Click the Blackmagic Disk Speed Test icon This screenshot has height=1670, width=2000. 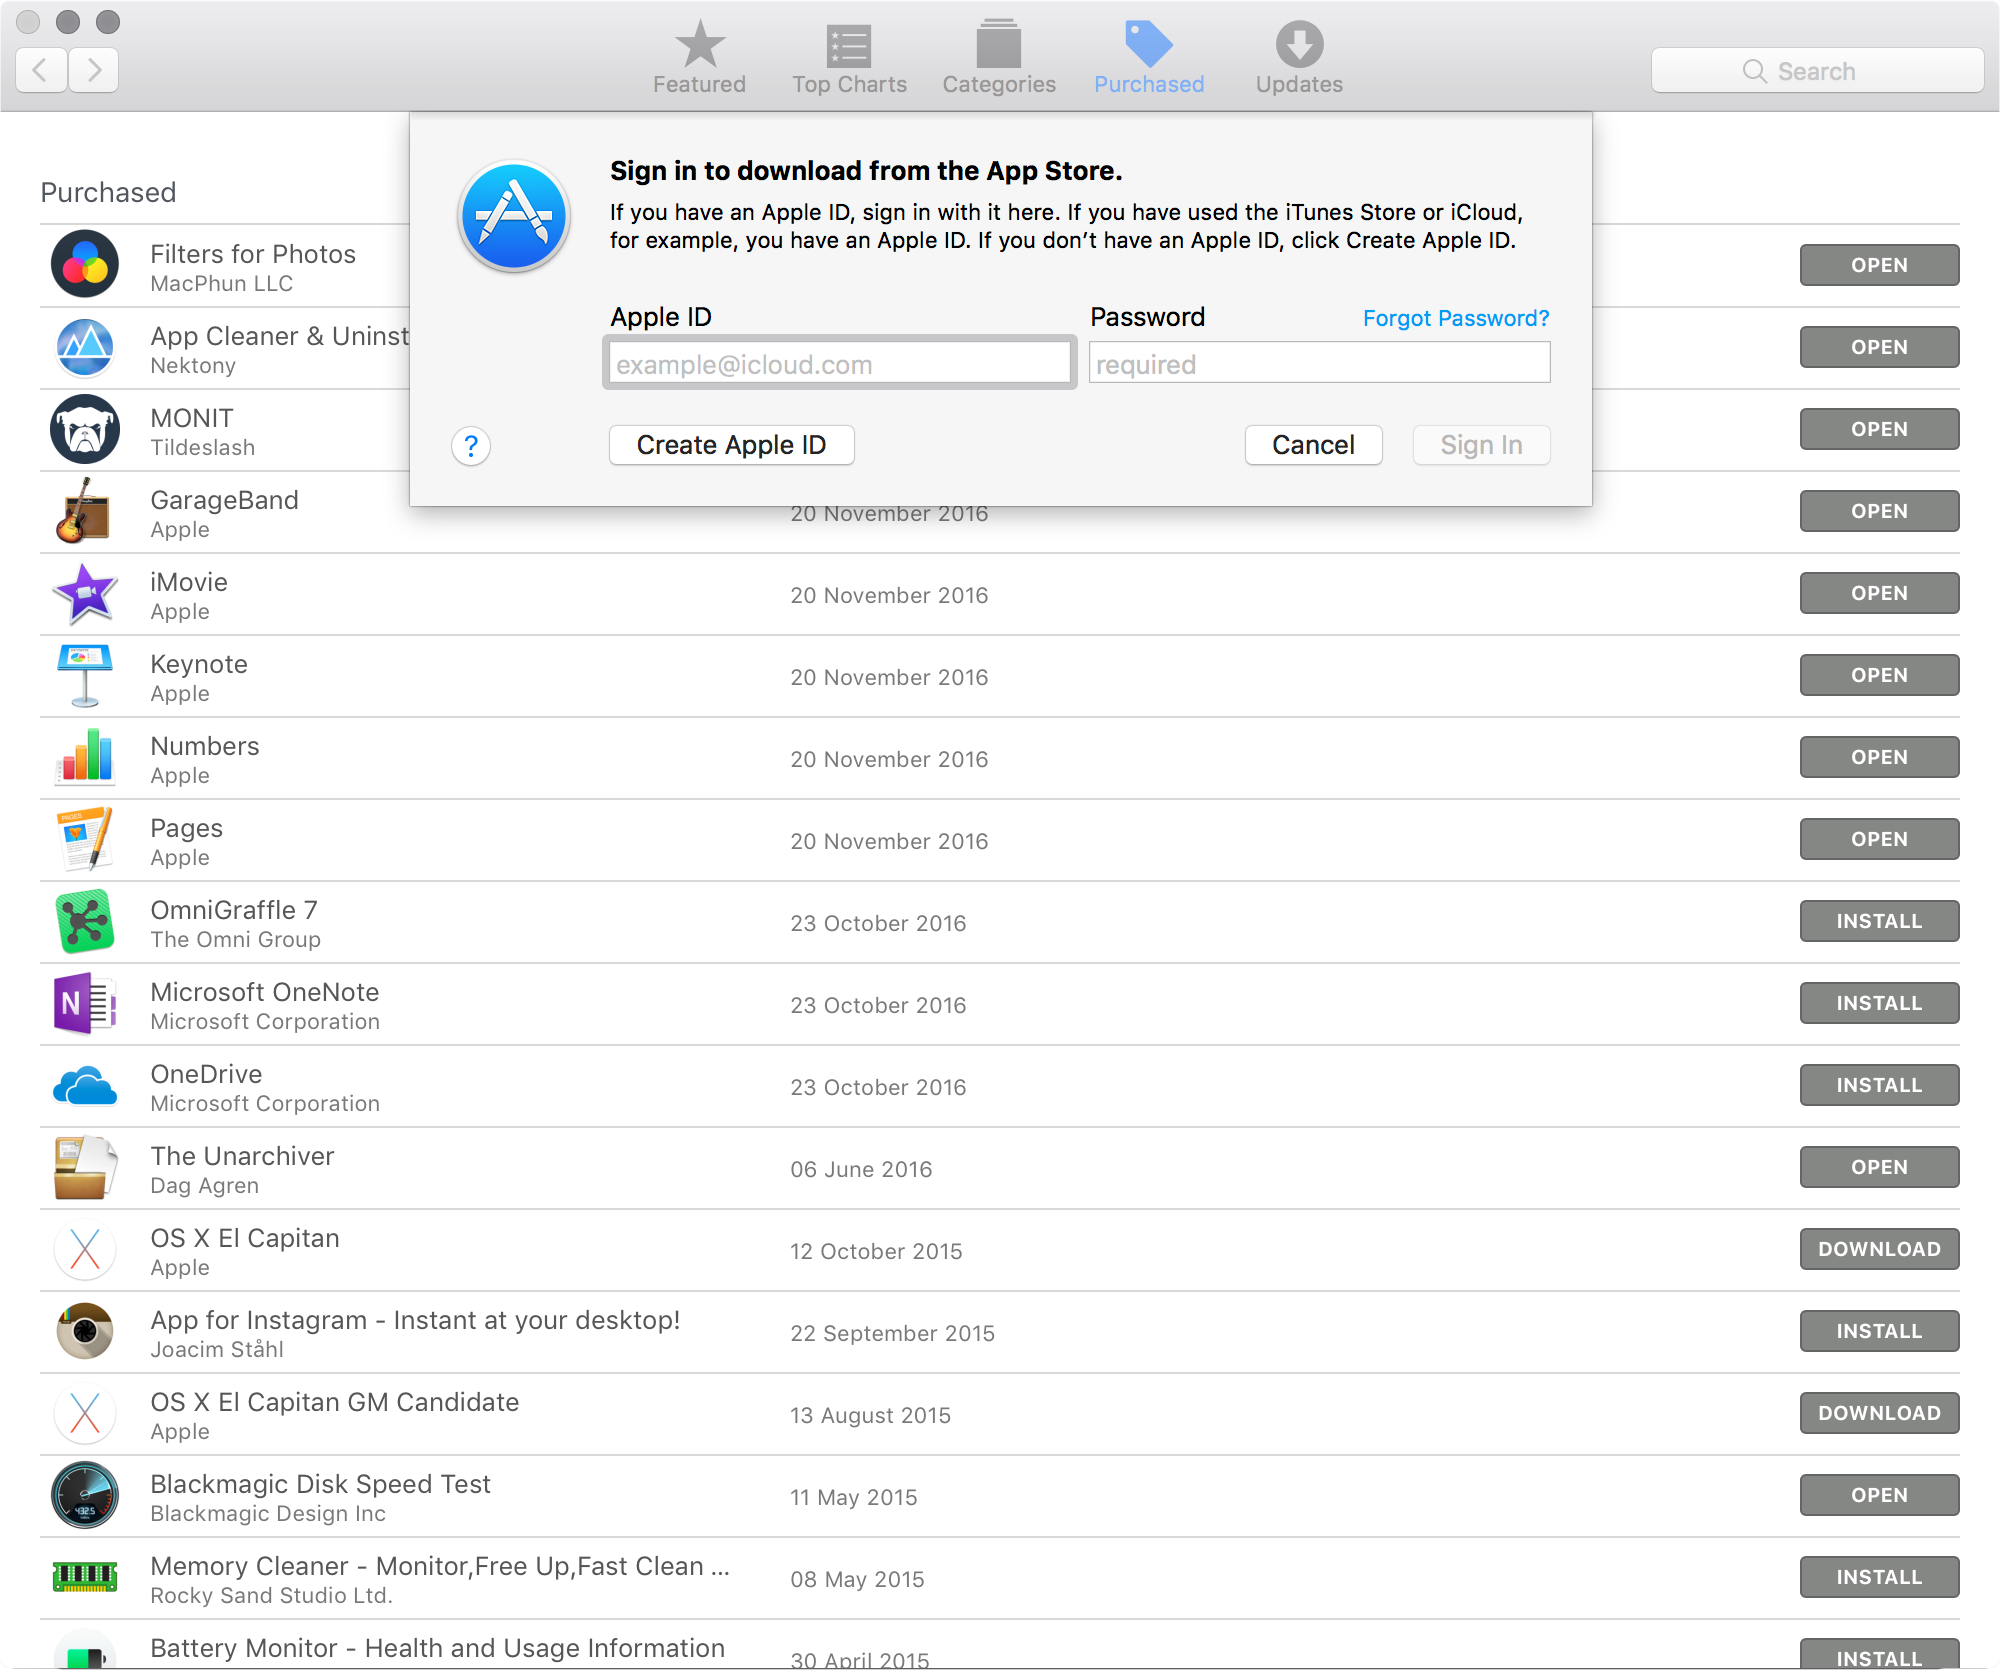pos(85,1495)
